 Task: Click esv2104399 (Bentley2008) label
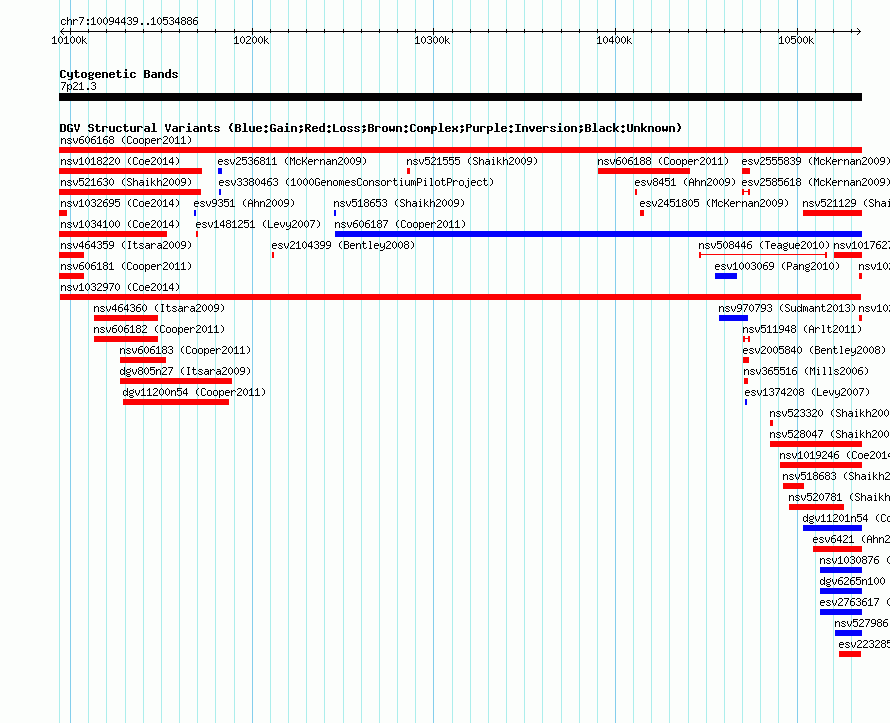click(x=343, y=245)
